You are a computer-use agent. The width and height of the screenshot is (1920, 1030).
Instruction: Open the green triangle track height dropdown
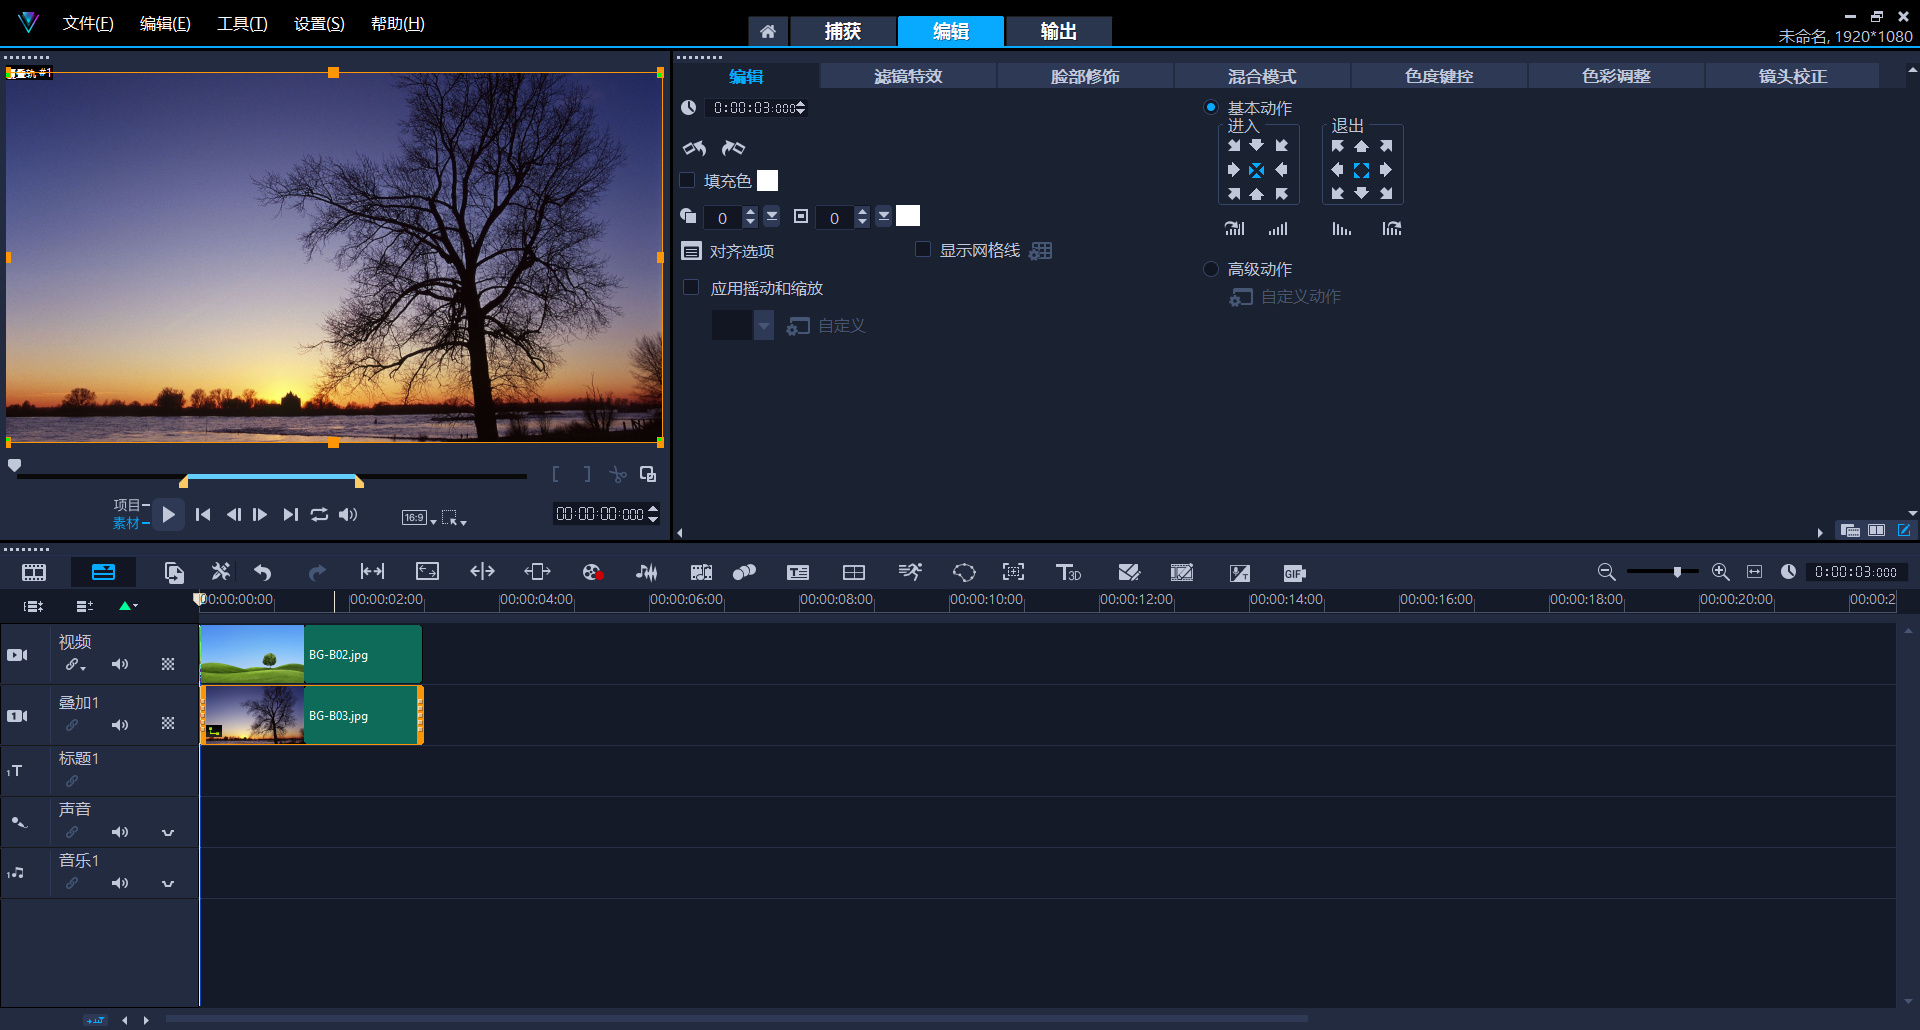(128, 605)
